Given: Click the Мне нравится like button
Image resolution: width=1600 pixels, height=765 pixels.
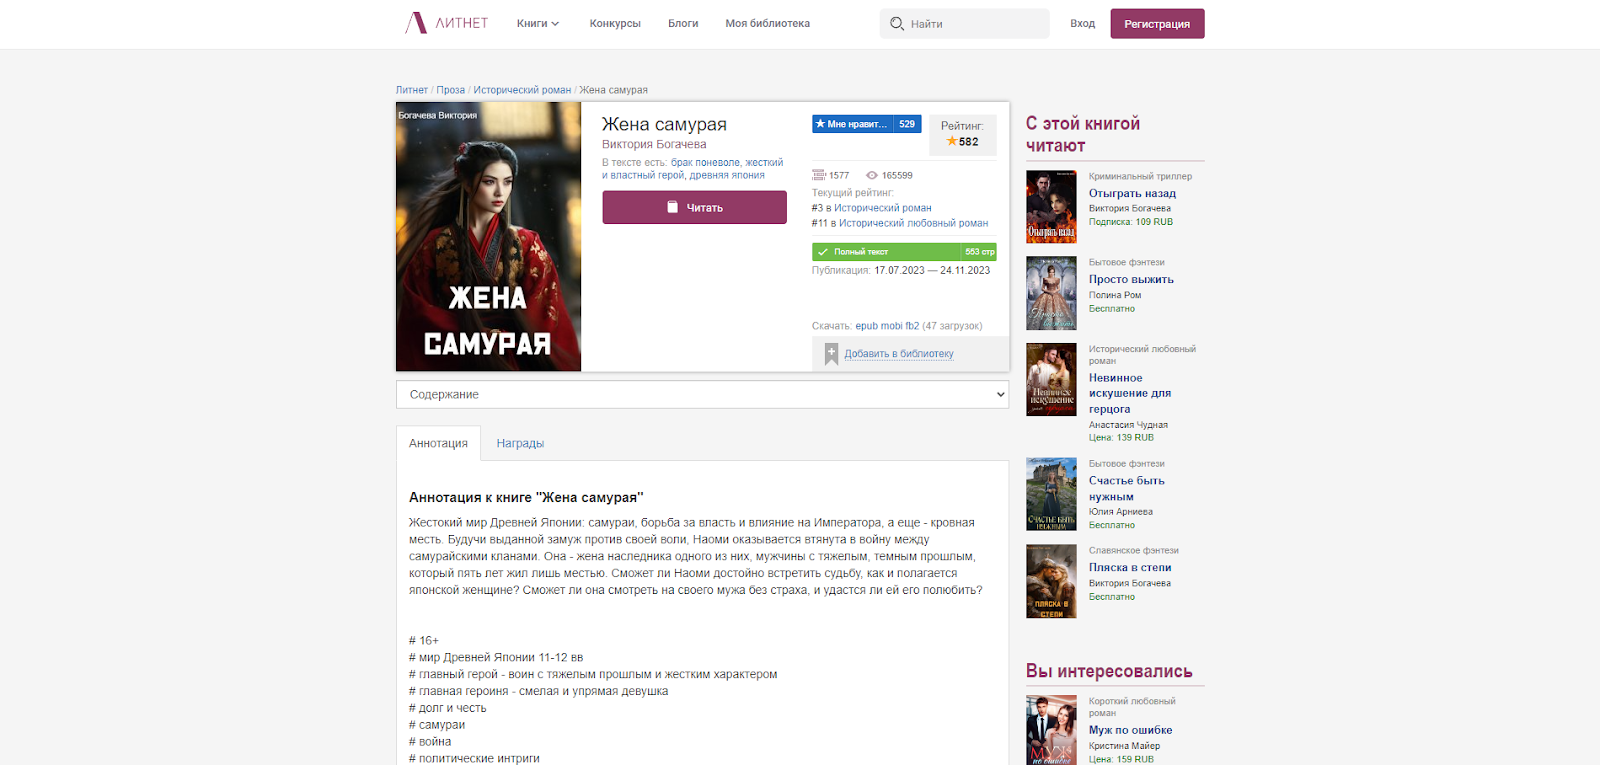Looking at the screenshot, I should [x=852, y=124].
